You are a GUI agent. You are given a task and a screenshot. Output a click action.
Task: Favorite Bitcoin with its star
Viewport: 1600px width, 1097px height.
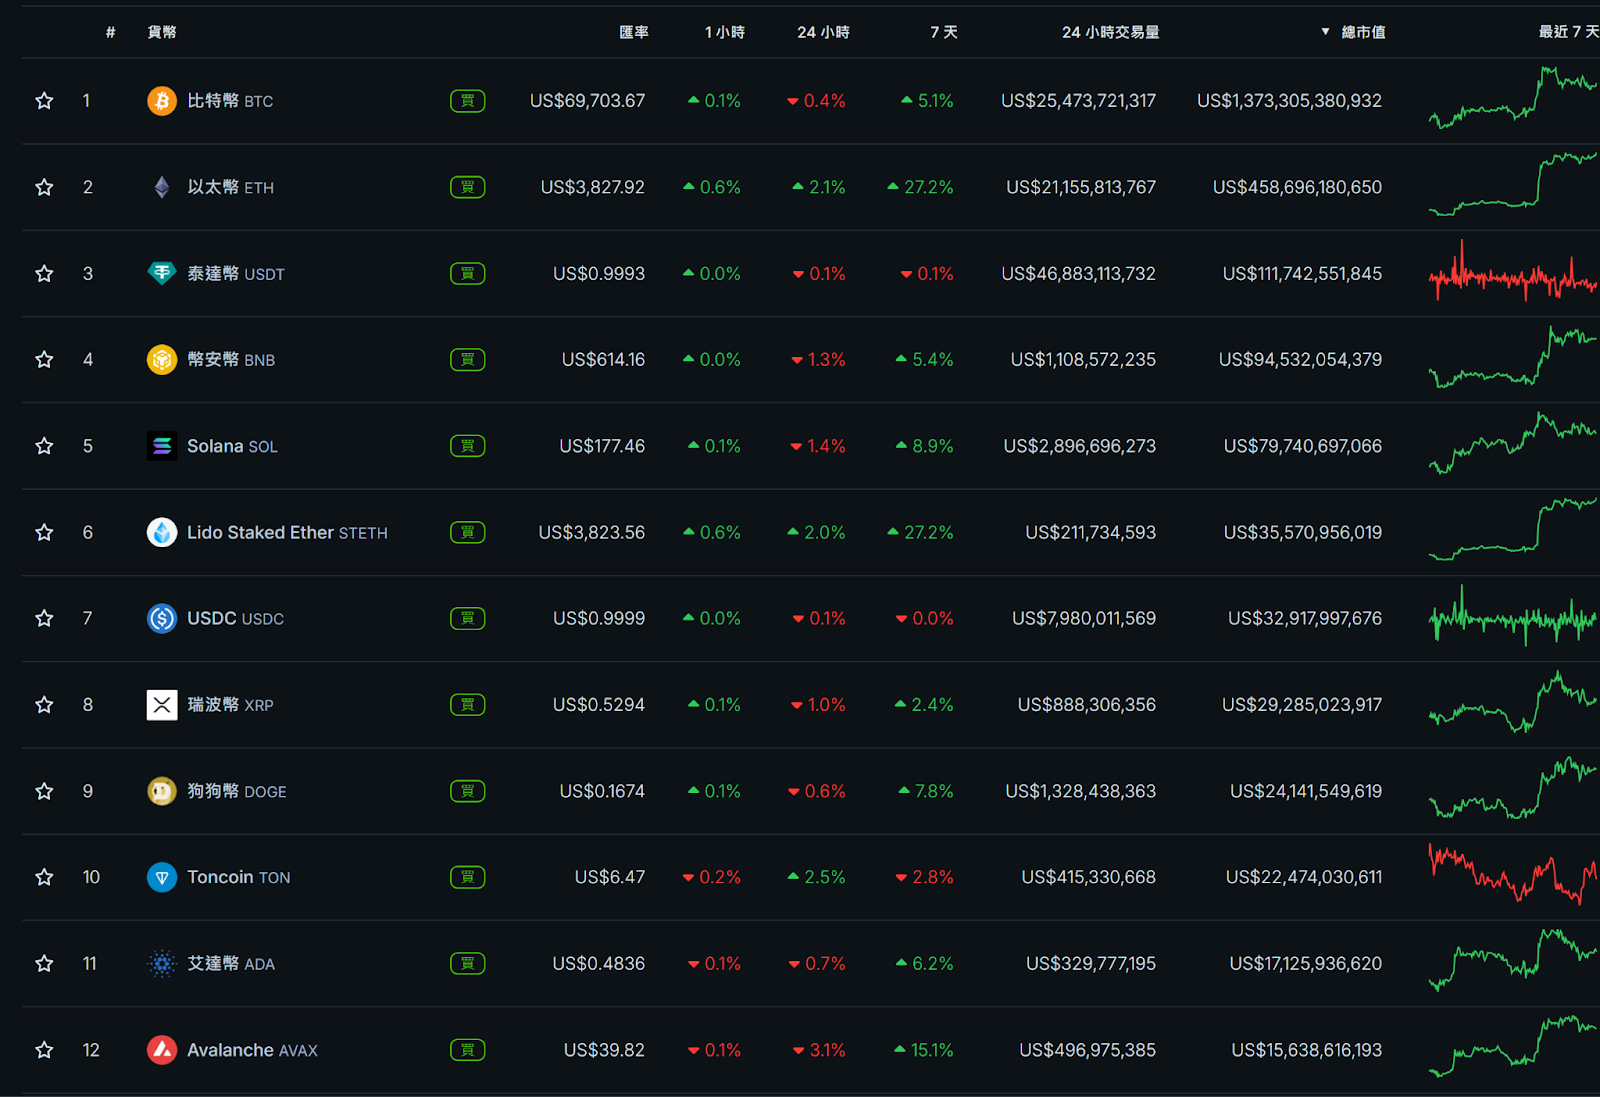44,101
